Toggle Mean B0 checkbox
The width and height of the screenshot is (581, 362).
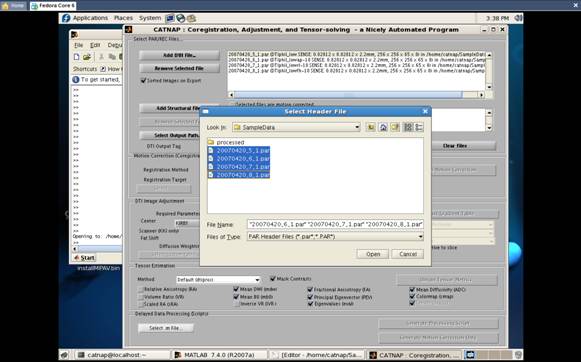tap(236, 297)
